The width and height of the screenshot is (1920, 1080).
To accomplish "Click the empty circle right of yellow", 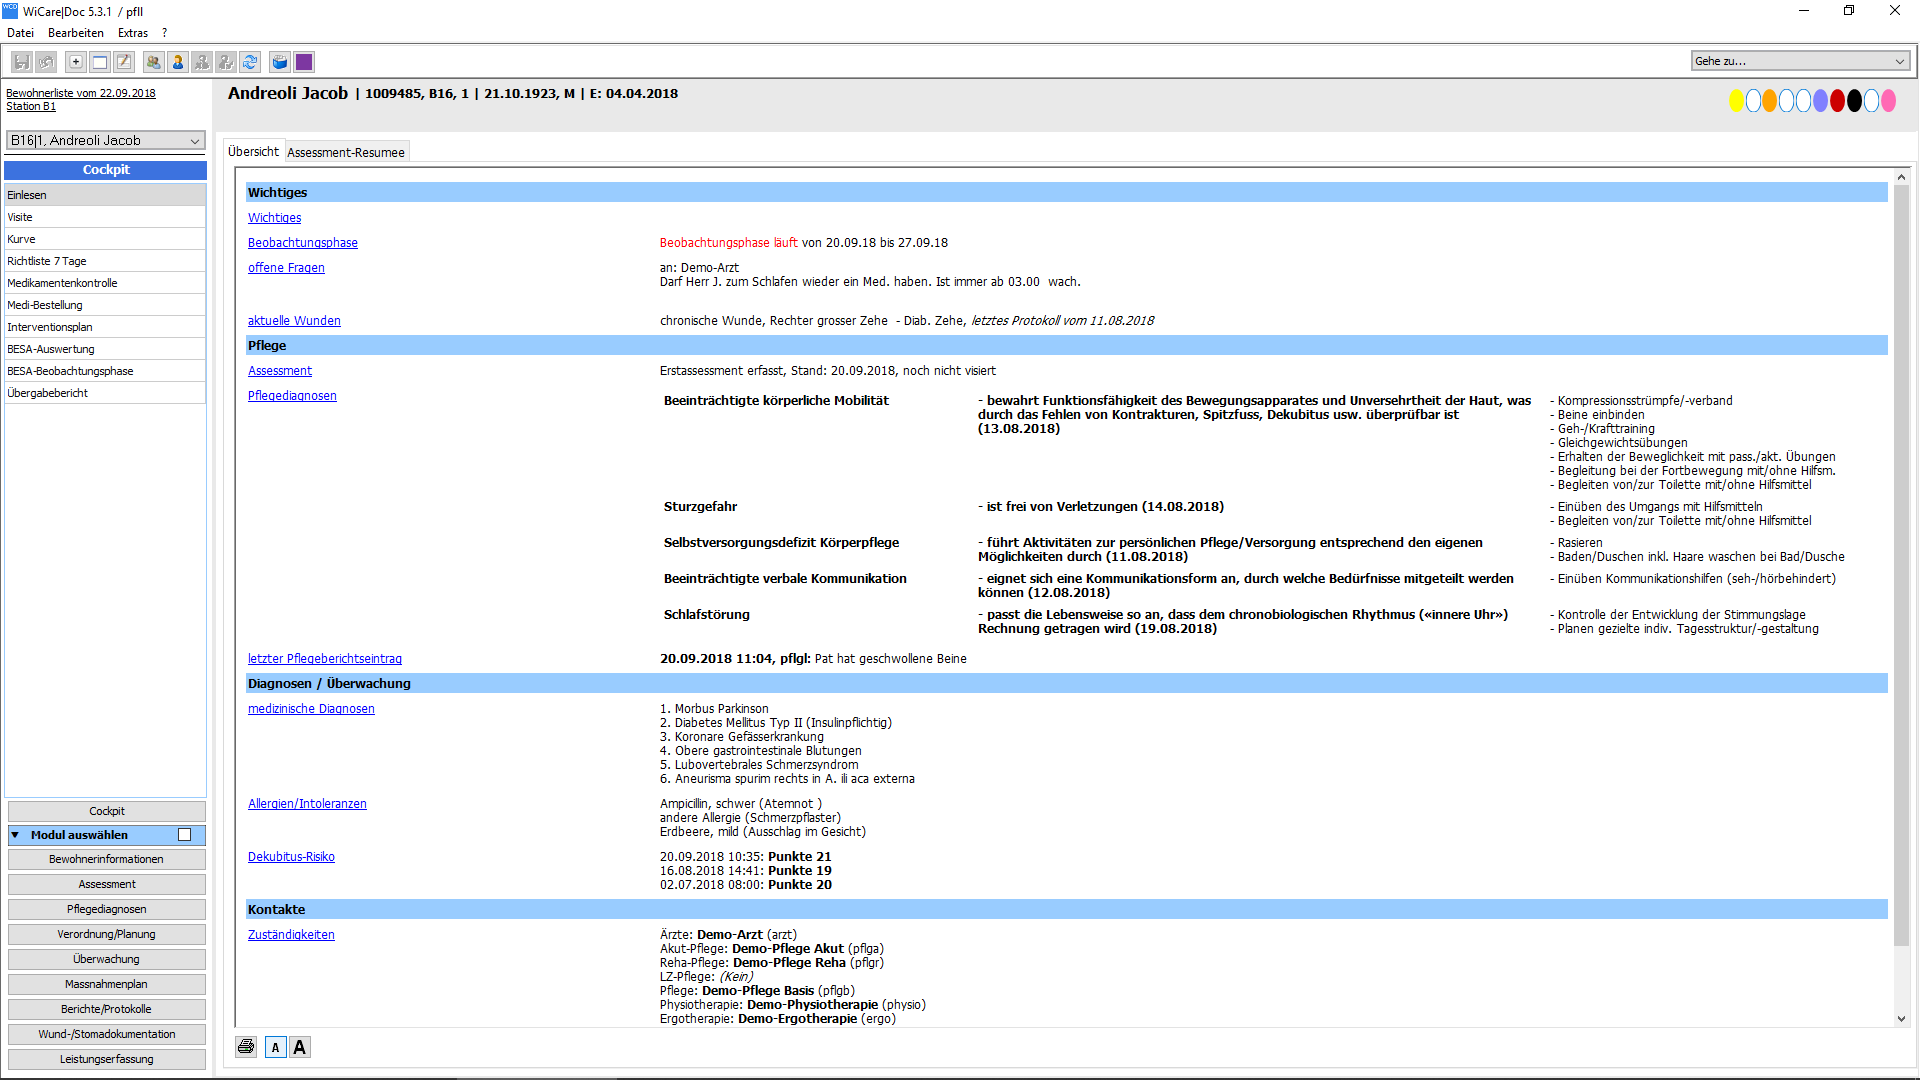I will click(1754, 101).
